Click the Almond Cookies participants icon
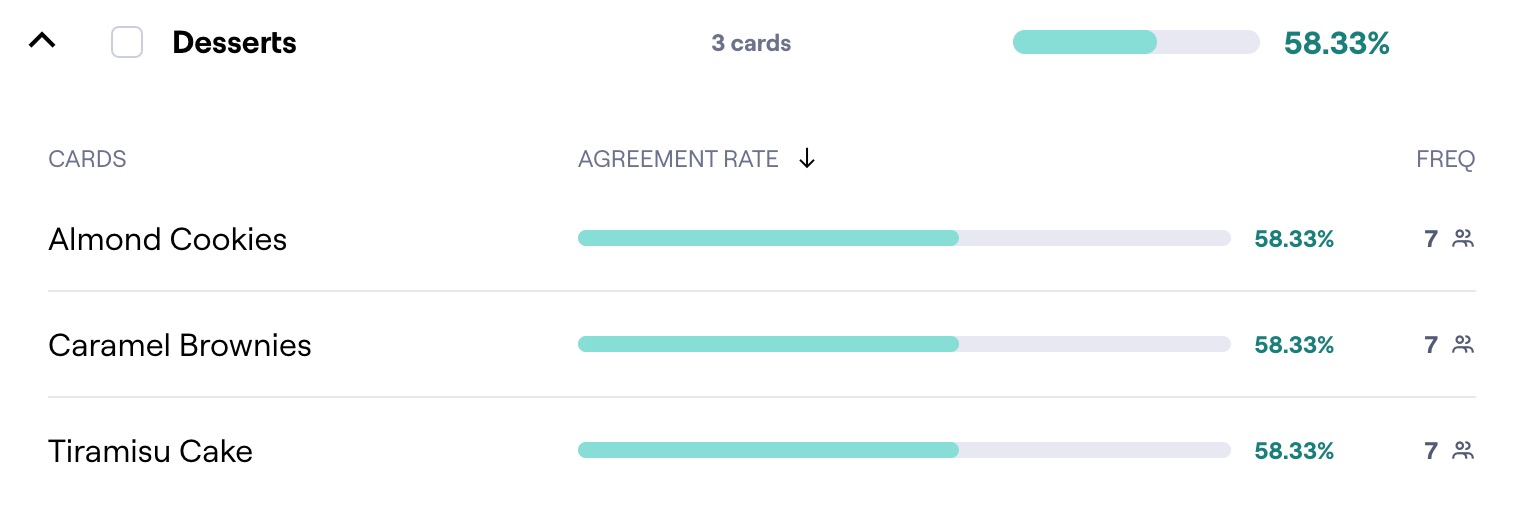 1463,238
